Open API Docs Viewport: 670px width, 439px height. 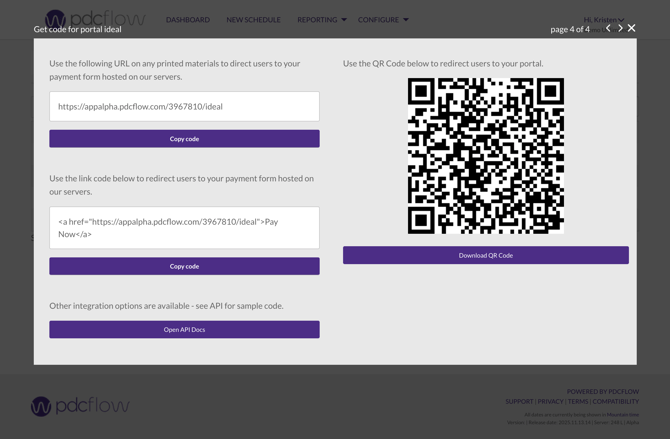(184, 330)
